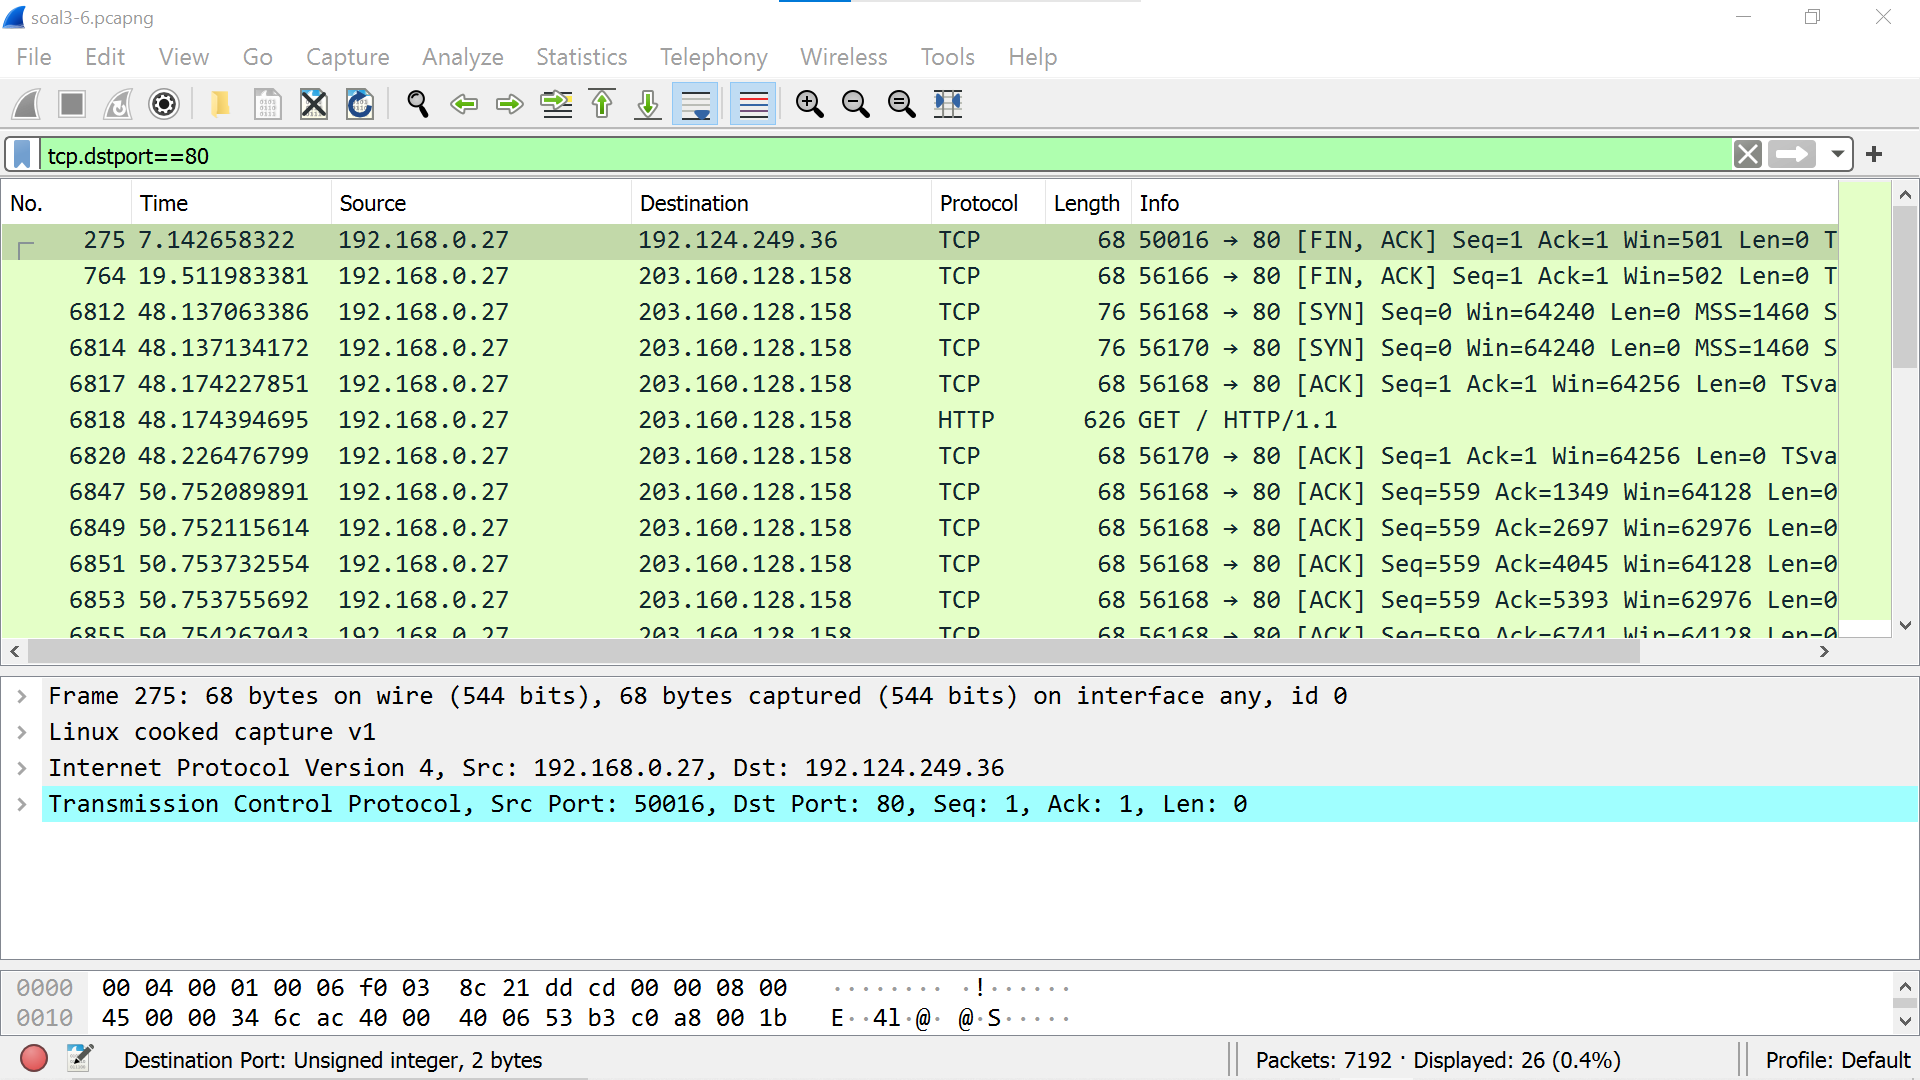The width and height of the screenshot is (1920, 1080).
Task: Clear the display filter with X button
Action: 1747,155
